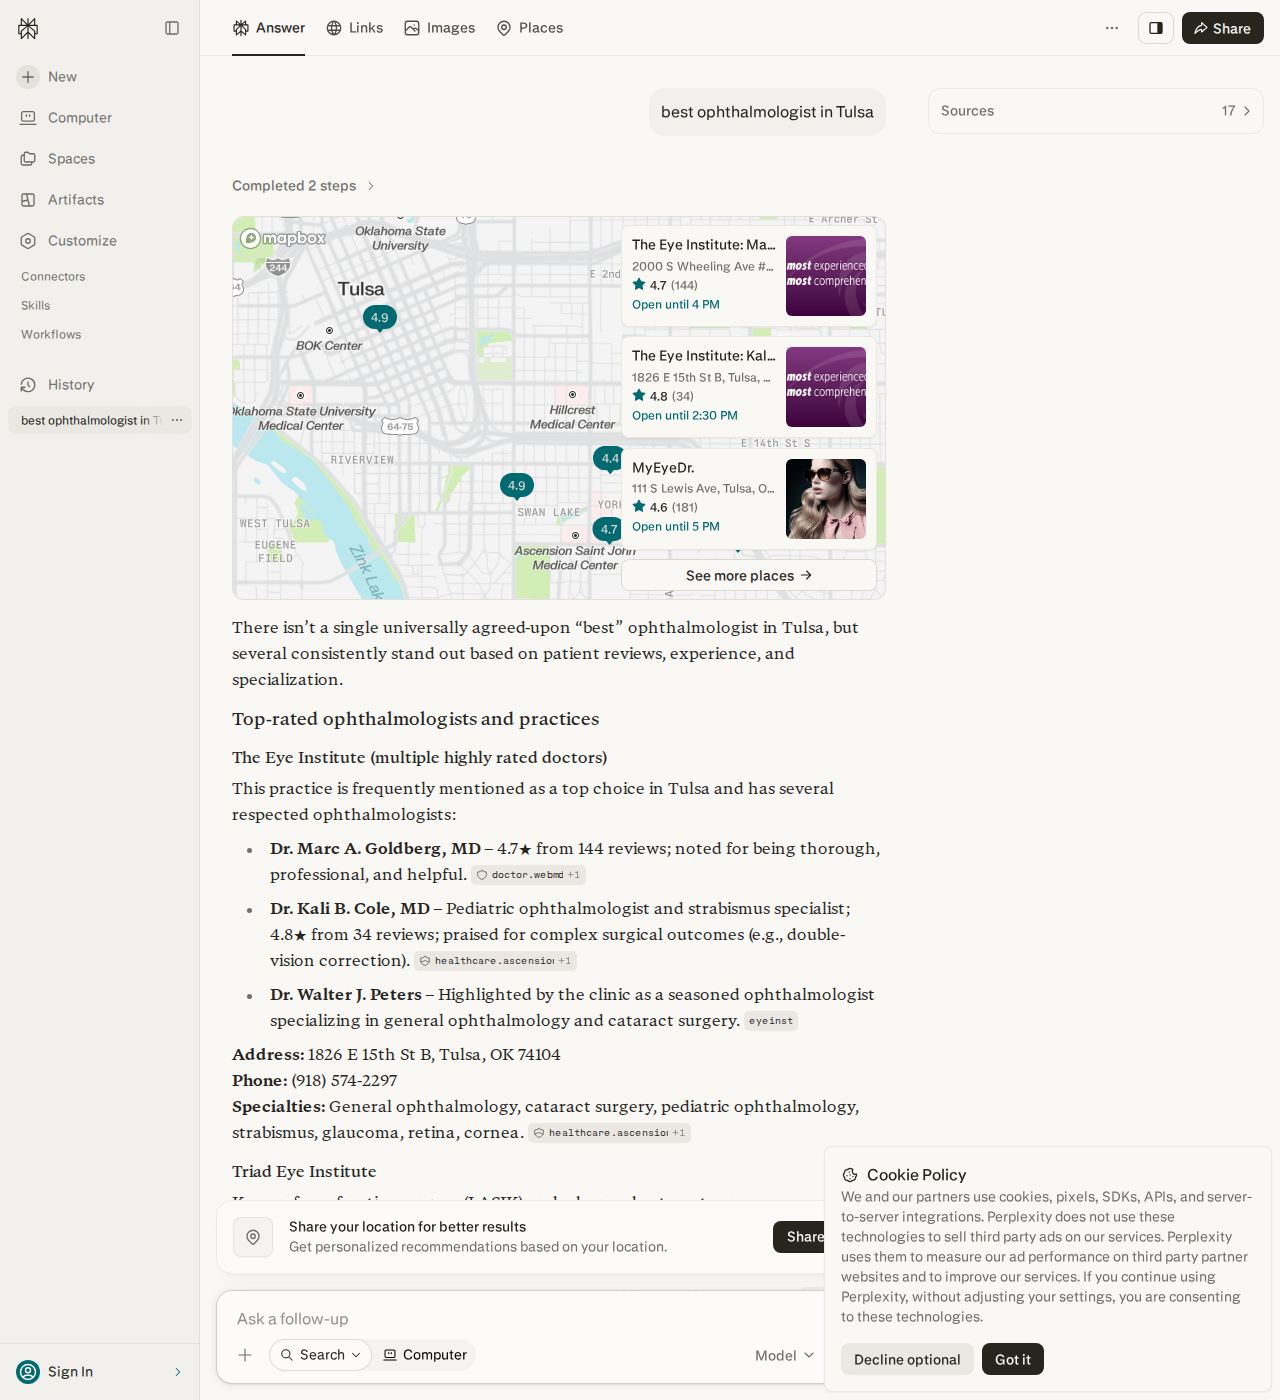Image resolution: width=1280 pixels, height=1400 pixels.
Task: Open the Search mode dropdown
Action: point(320,1355)
